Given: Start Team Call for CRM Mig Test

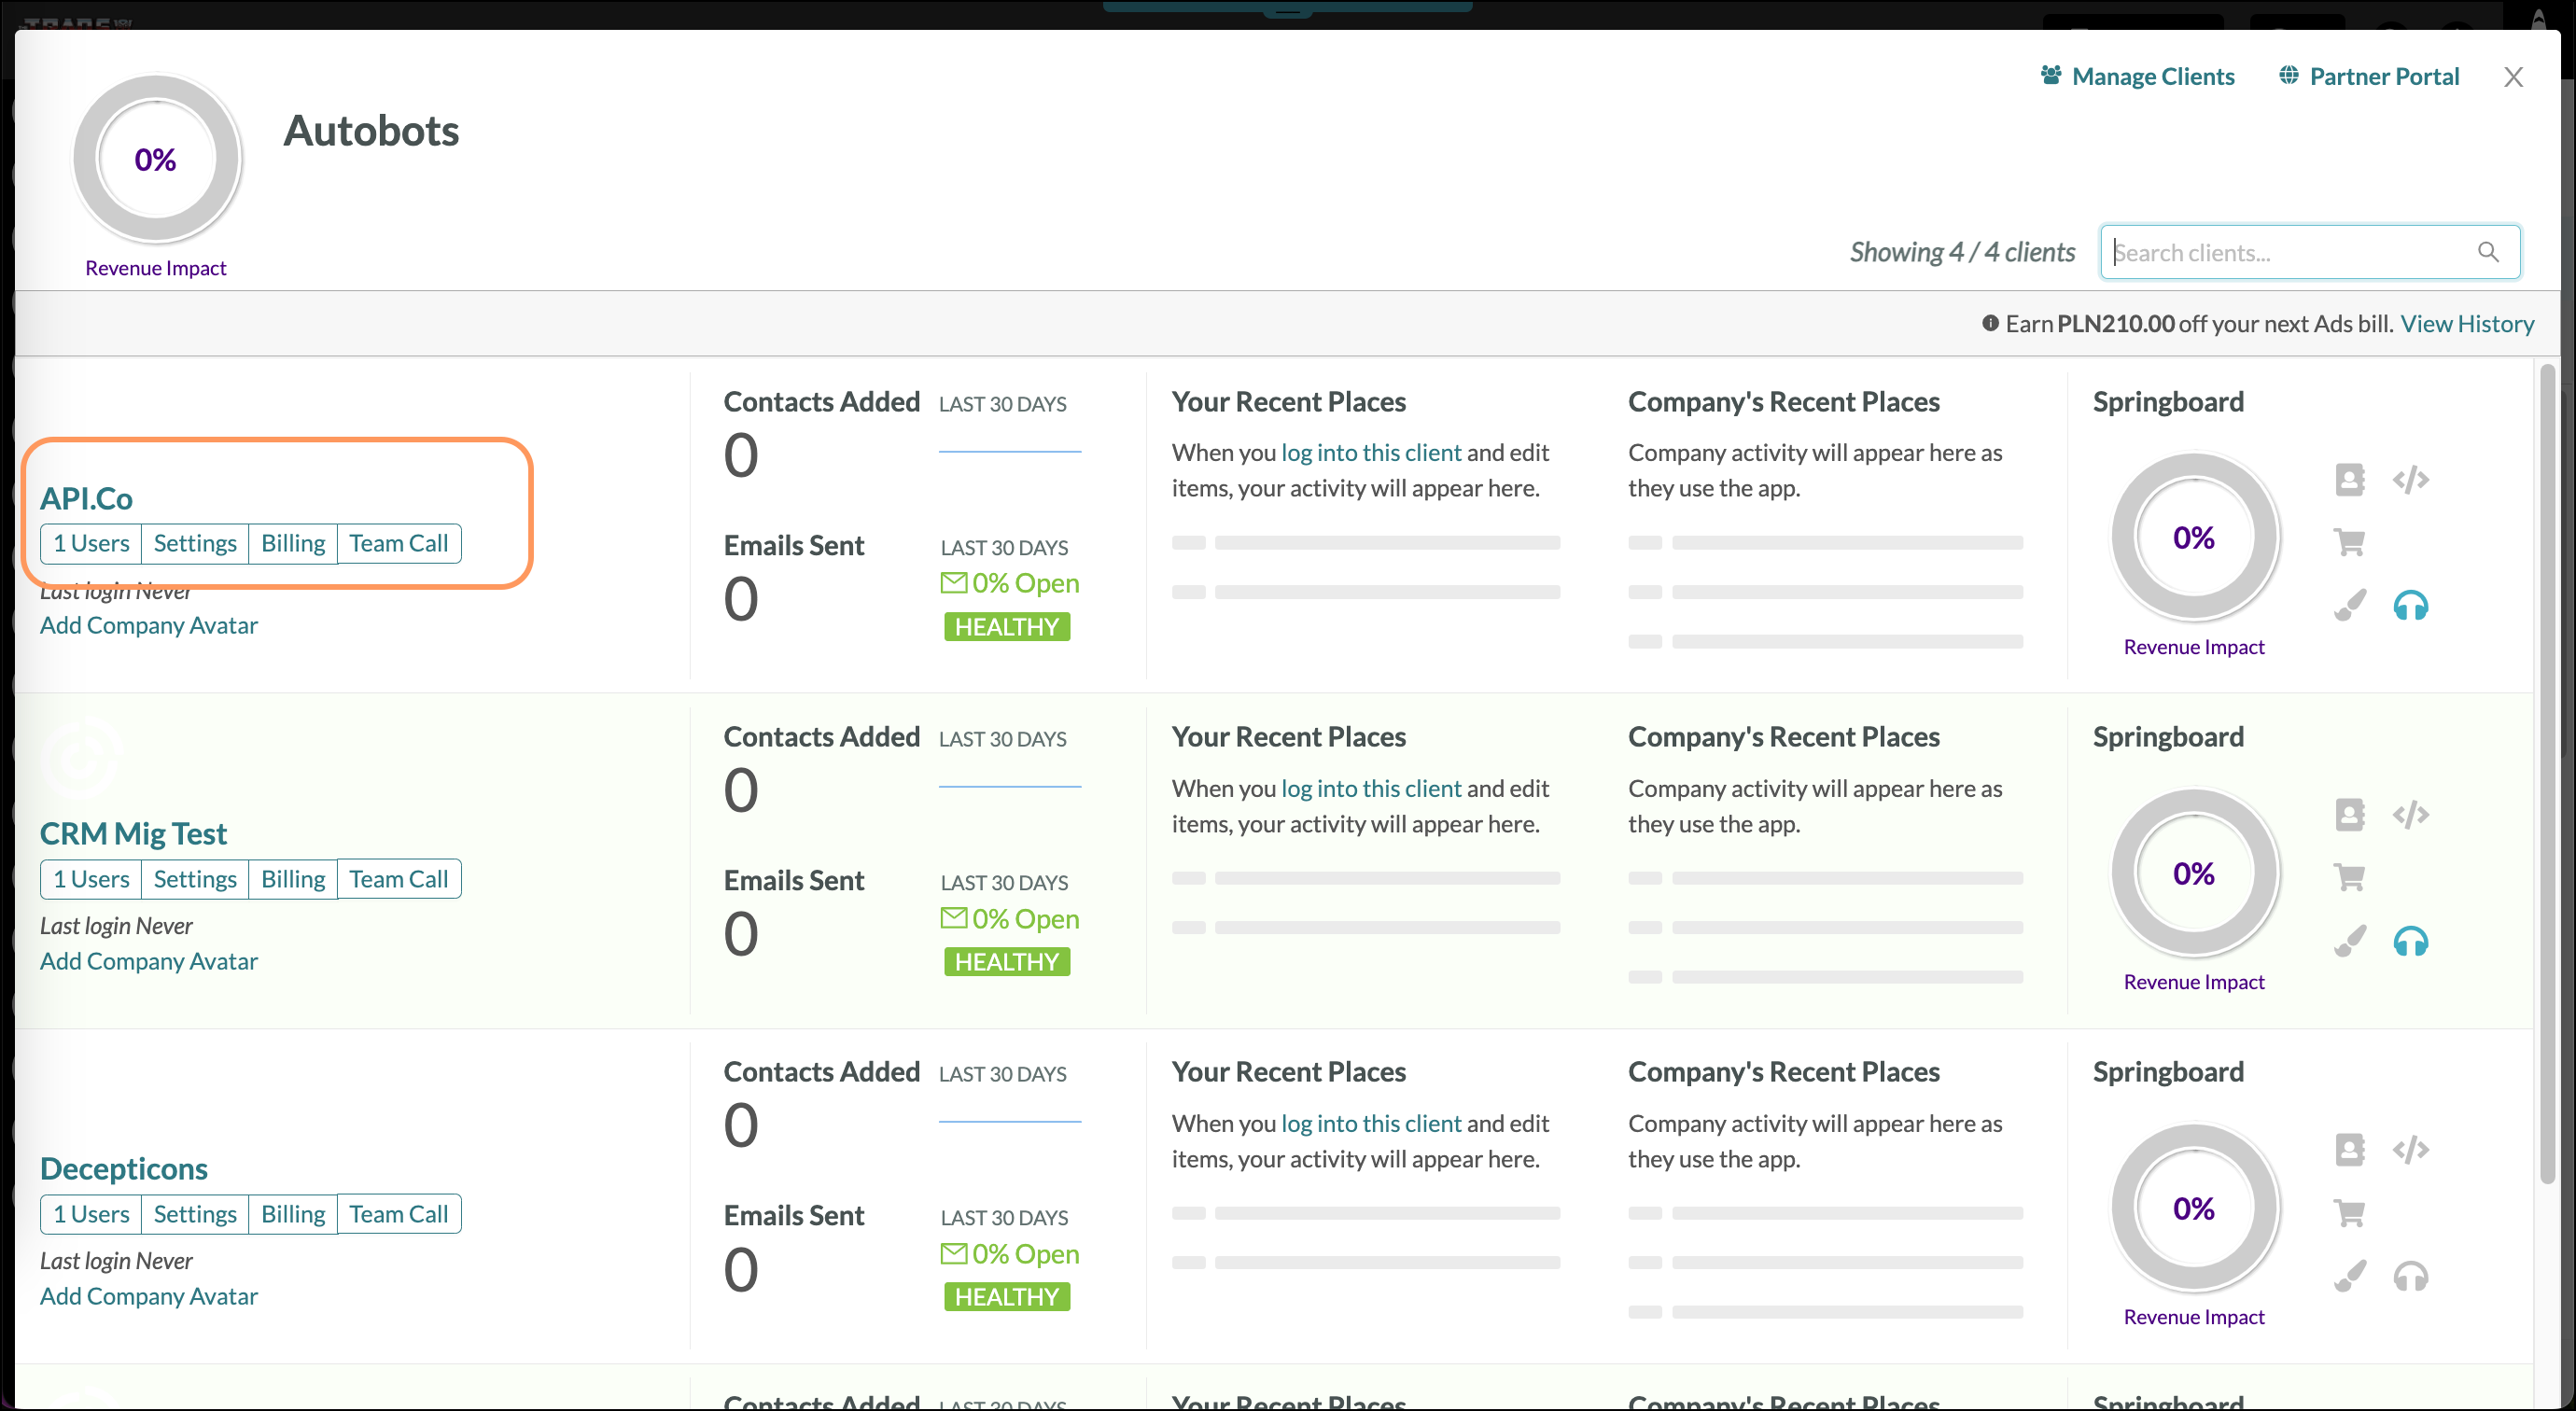Looking at the screenshot, I should click(x=399, y=879).
